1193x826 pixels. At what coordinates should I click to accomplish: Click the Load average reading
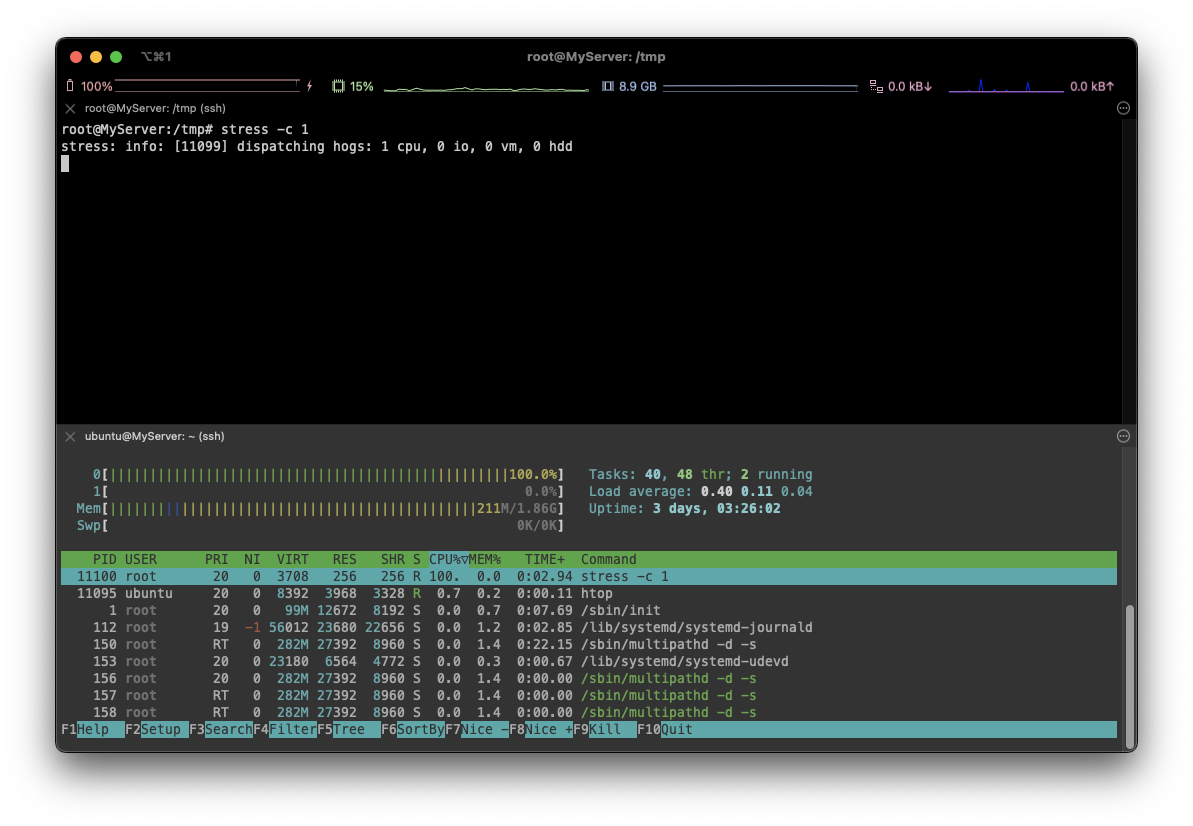[700, 491]
